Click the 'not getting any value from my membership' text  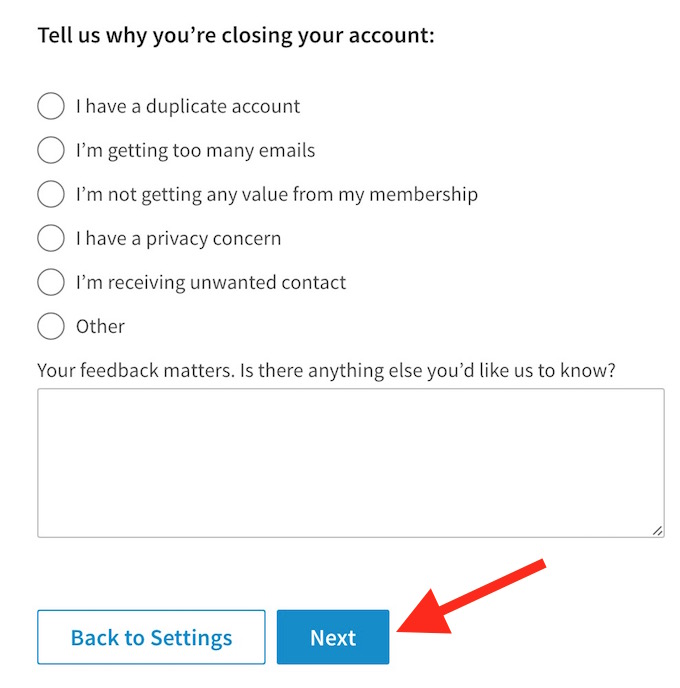pos(277,194)
